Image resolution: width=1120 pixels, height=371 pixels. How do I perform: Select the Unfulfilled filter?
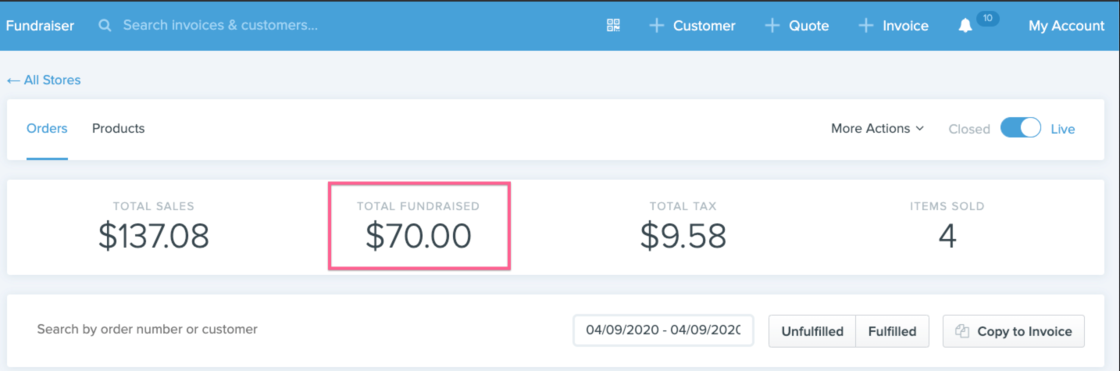[812, 331]
